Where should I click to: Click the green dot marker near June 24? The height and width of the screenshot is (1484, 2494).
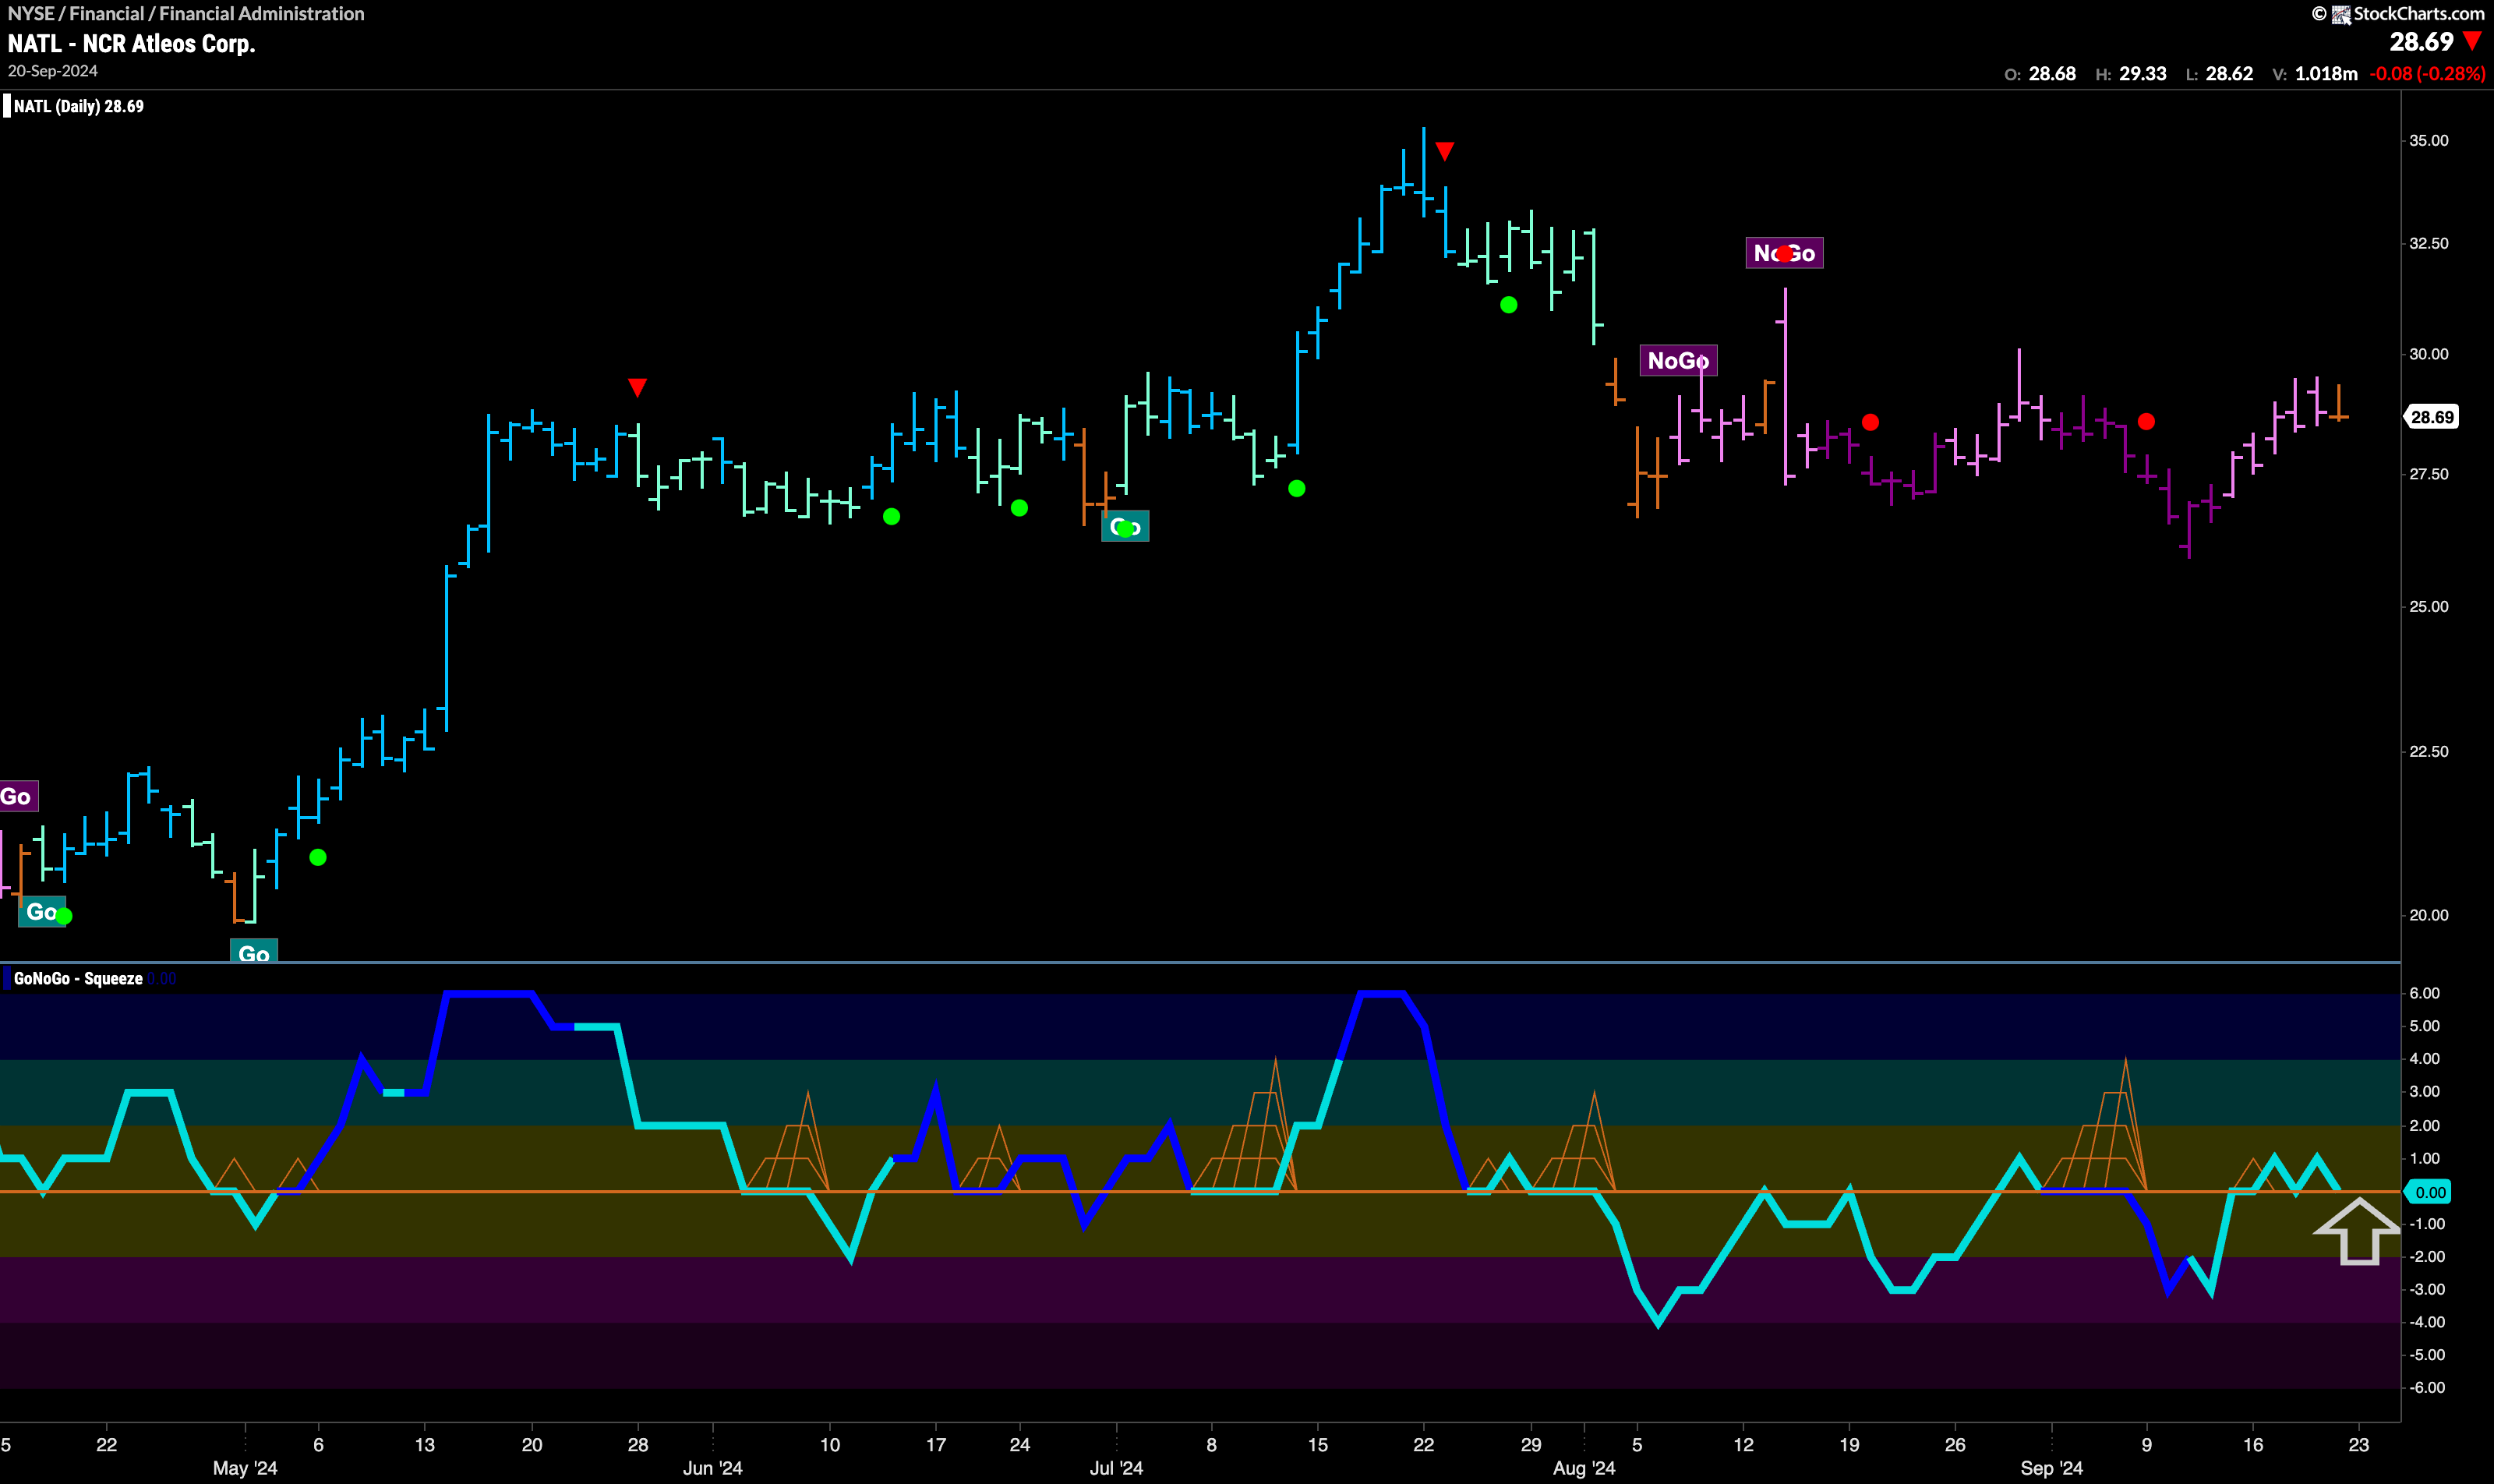click(x=1019, y=508)
